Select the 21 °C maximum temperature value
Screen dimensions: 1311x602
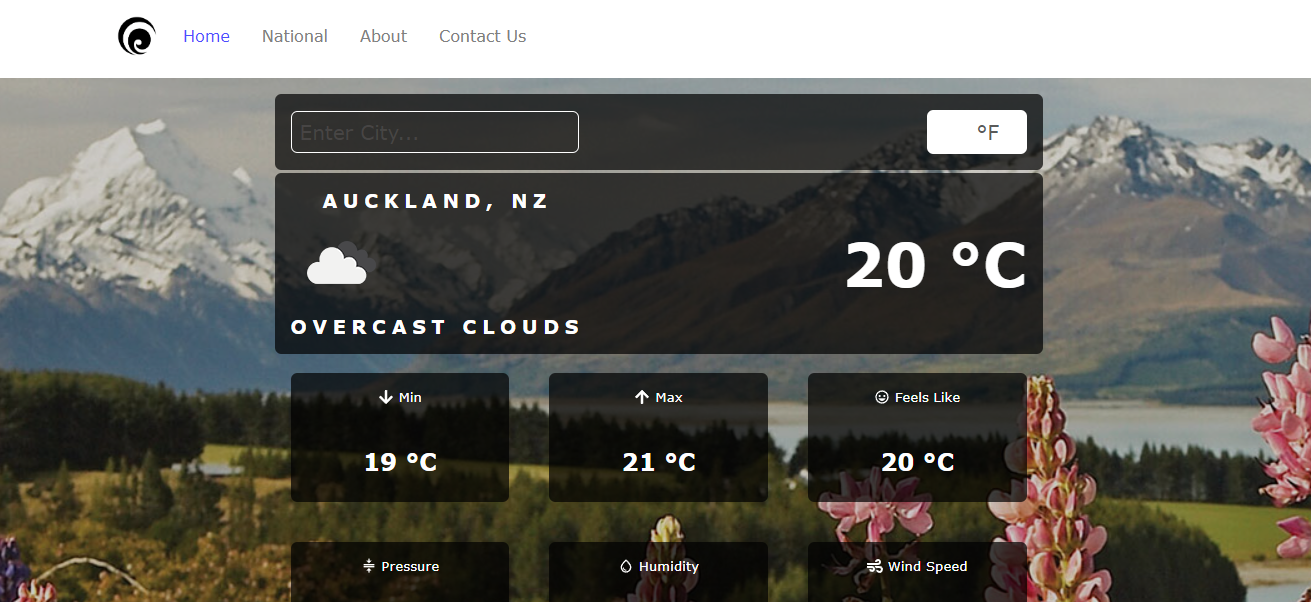coord(658,462)
